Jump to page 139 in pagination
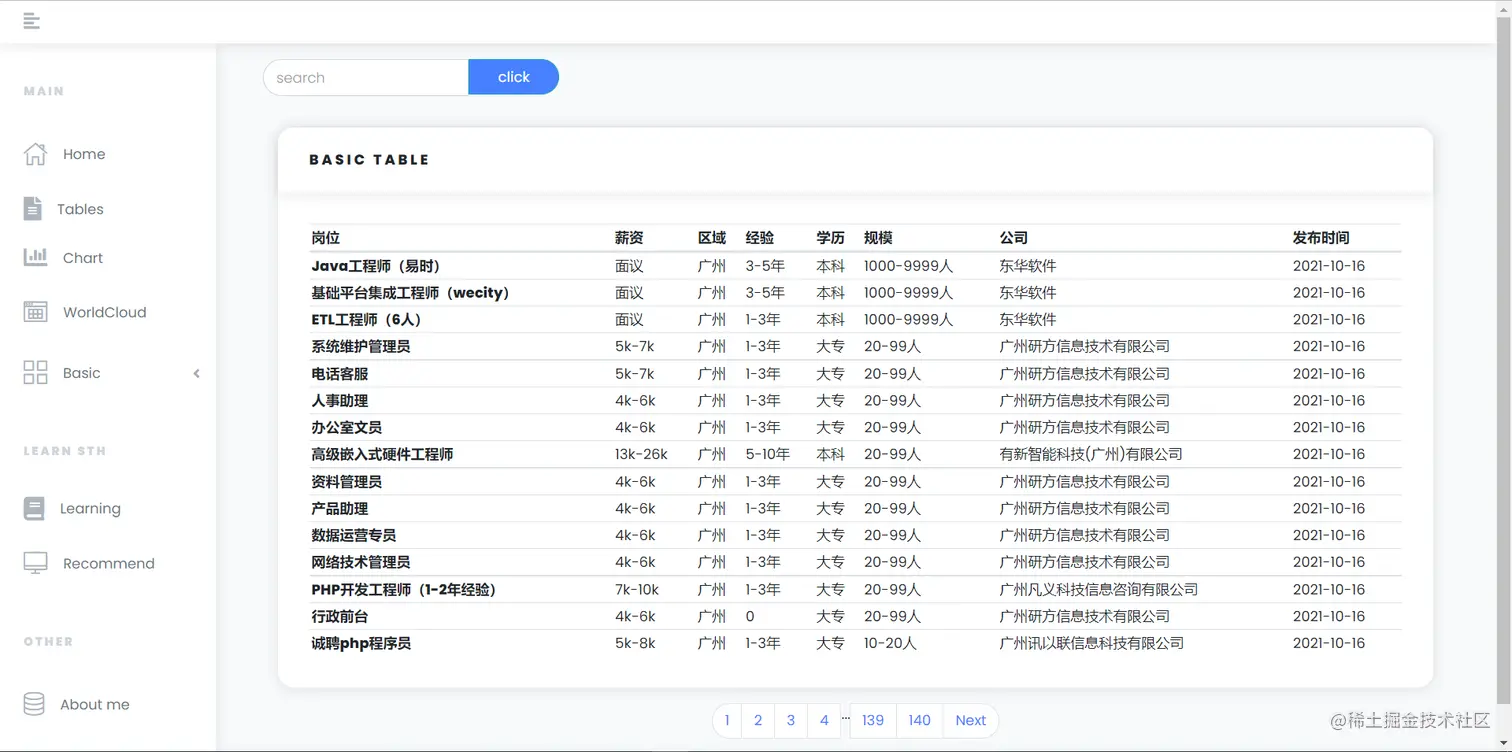 [873, 720]
